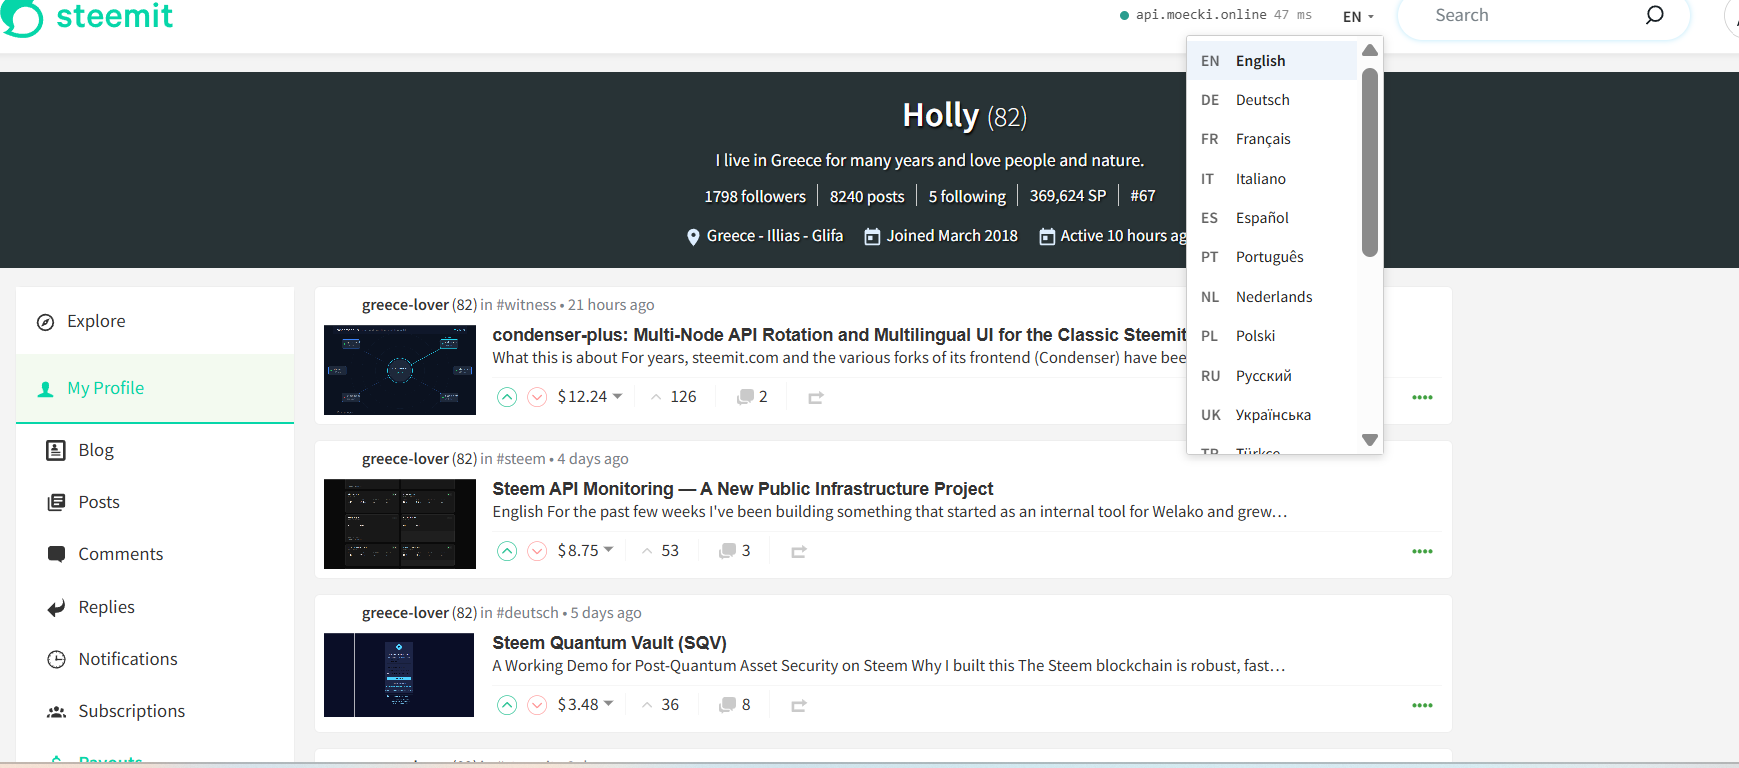Image resolution: width=1739 pixels, height=768 pixels.
Task: Downvote the Steem Quantum Vault post
Action: tap(537, 705)
